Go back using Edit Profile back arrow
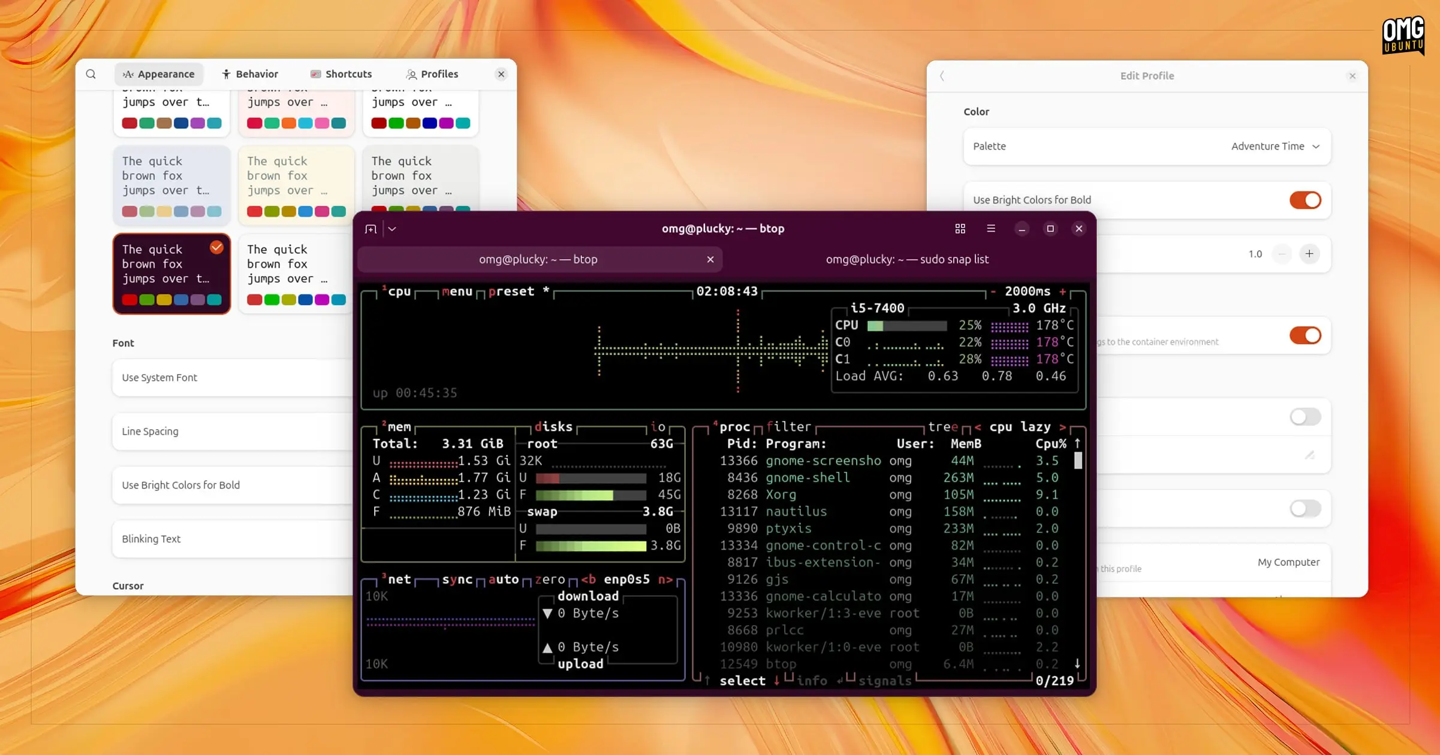The width and height of the screenshot is (1440, 755). pos(942,76)
